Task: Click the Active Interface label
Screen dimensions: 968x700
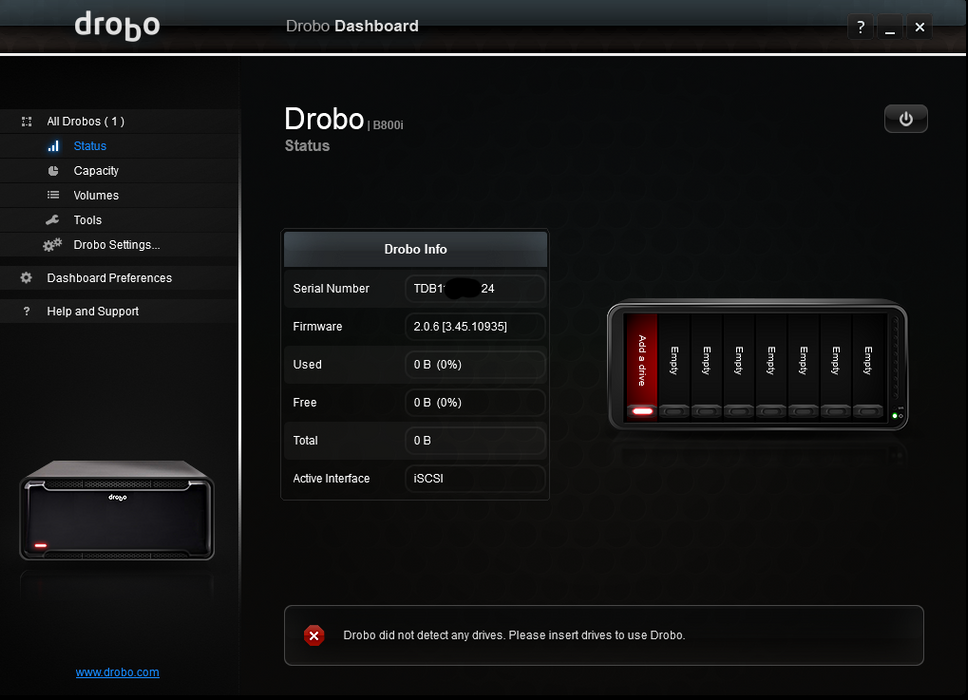Action: pos(331,478)
